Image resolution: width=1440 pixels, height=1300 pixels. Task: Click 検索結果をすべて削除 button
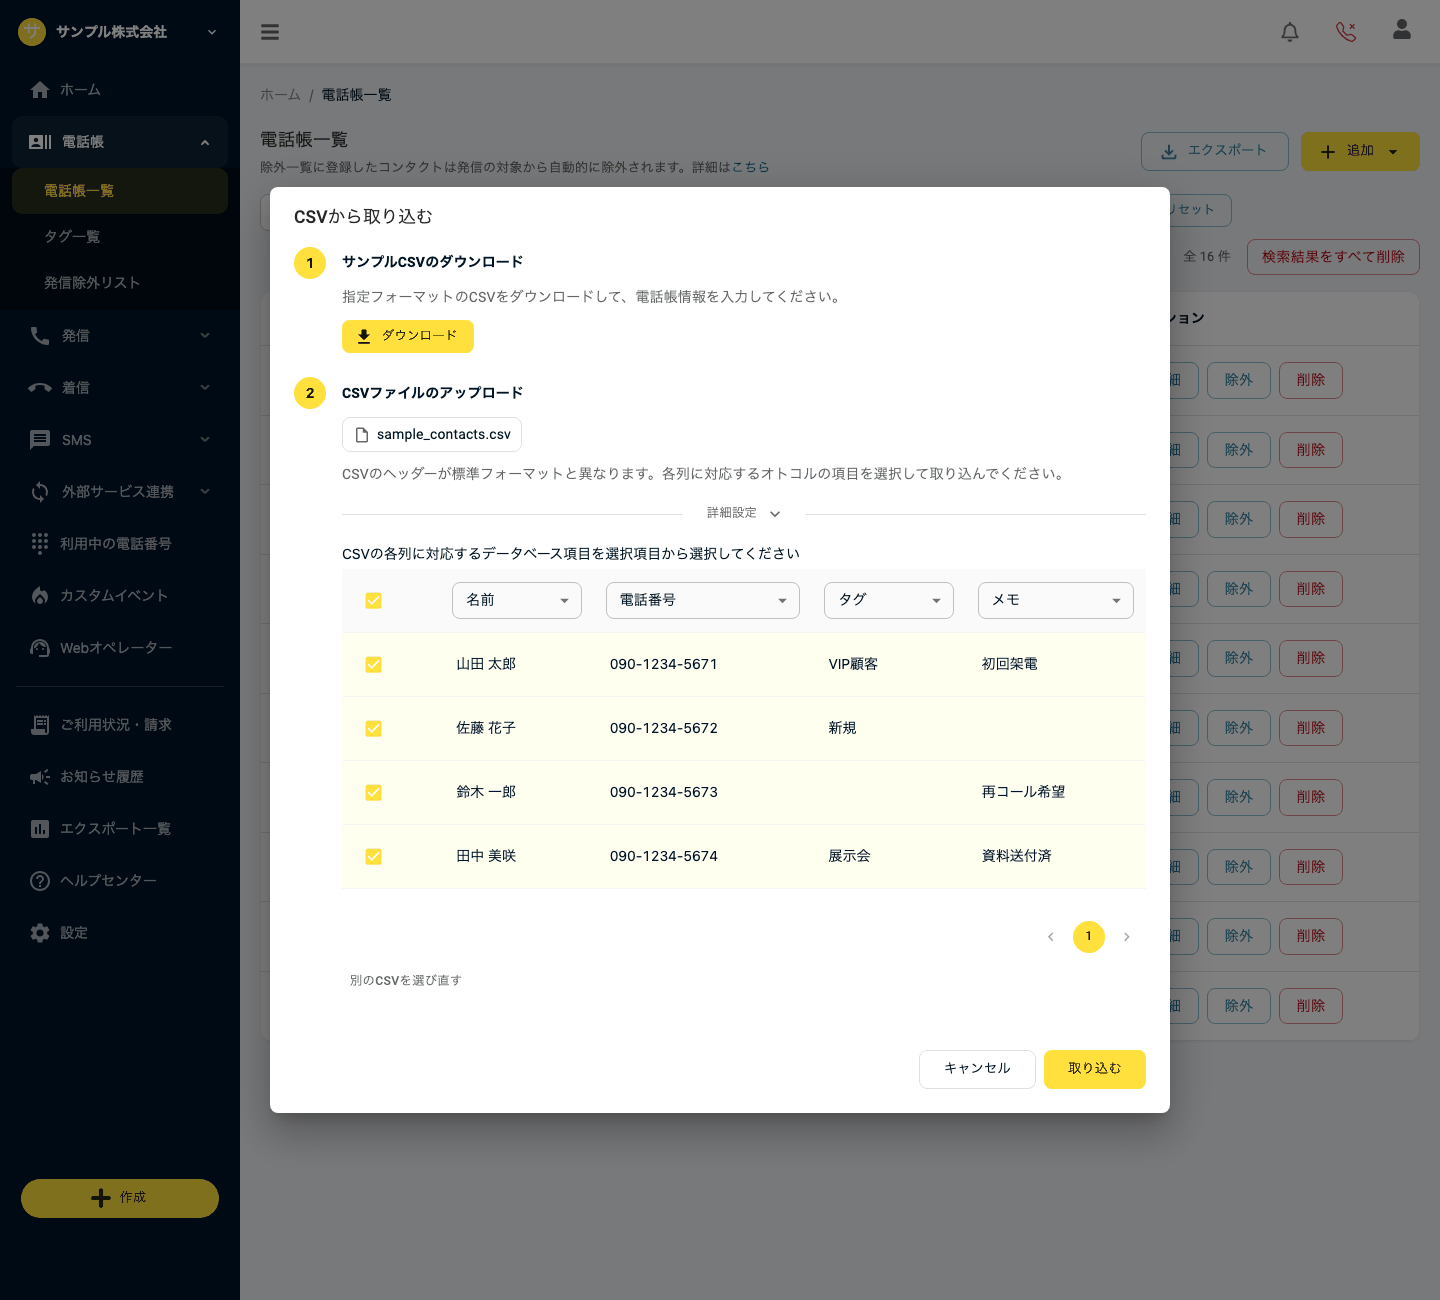pyautogui.click(x=1333, y=257)
